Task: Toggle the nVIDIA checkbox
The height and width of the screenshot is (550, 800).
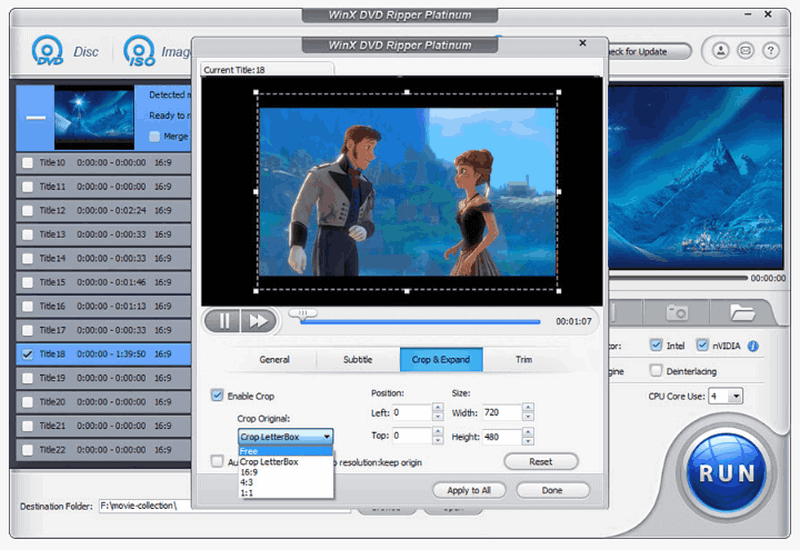Action: (x=703, y=345)
